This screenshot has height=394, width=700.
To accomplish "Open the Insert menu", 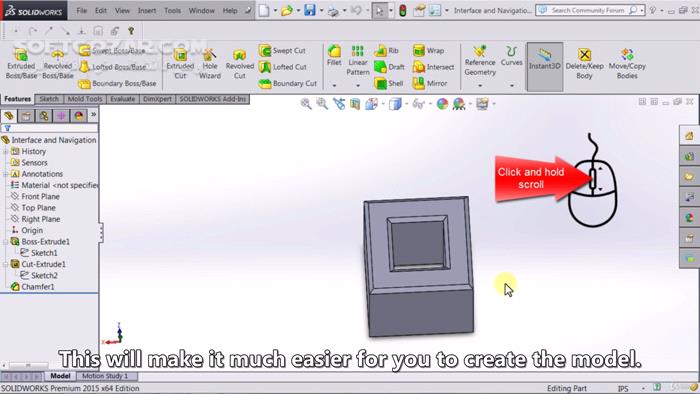I will click(146, 10).
